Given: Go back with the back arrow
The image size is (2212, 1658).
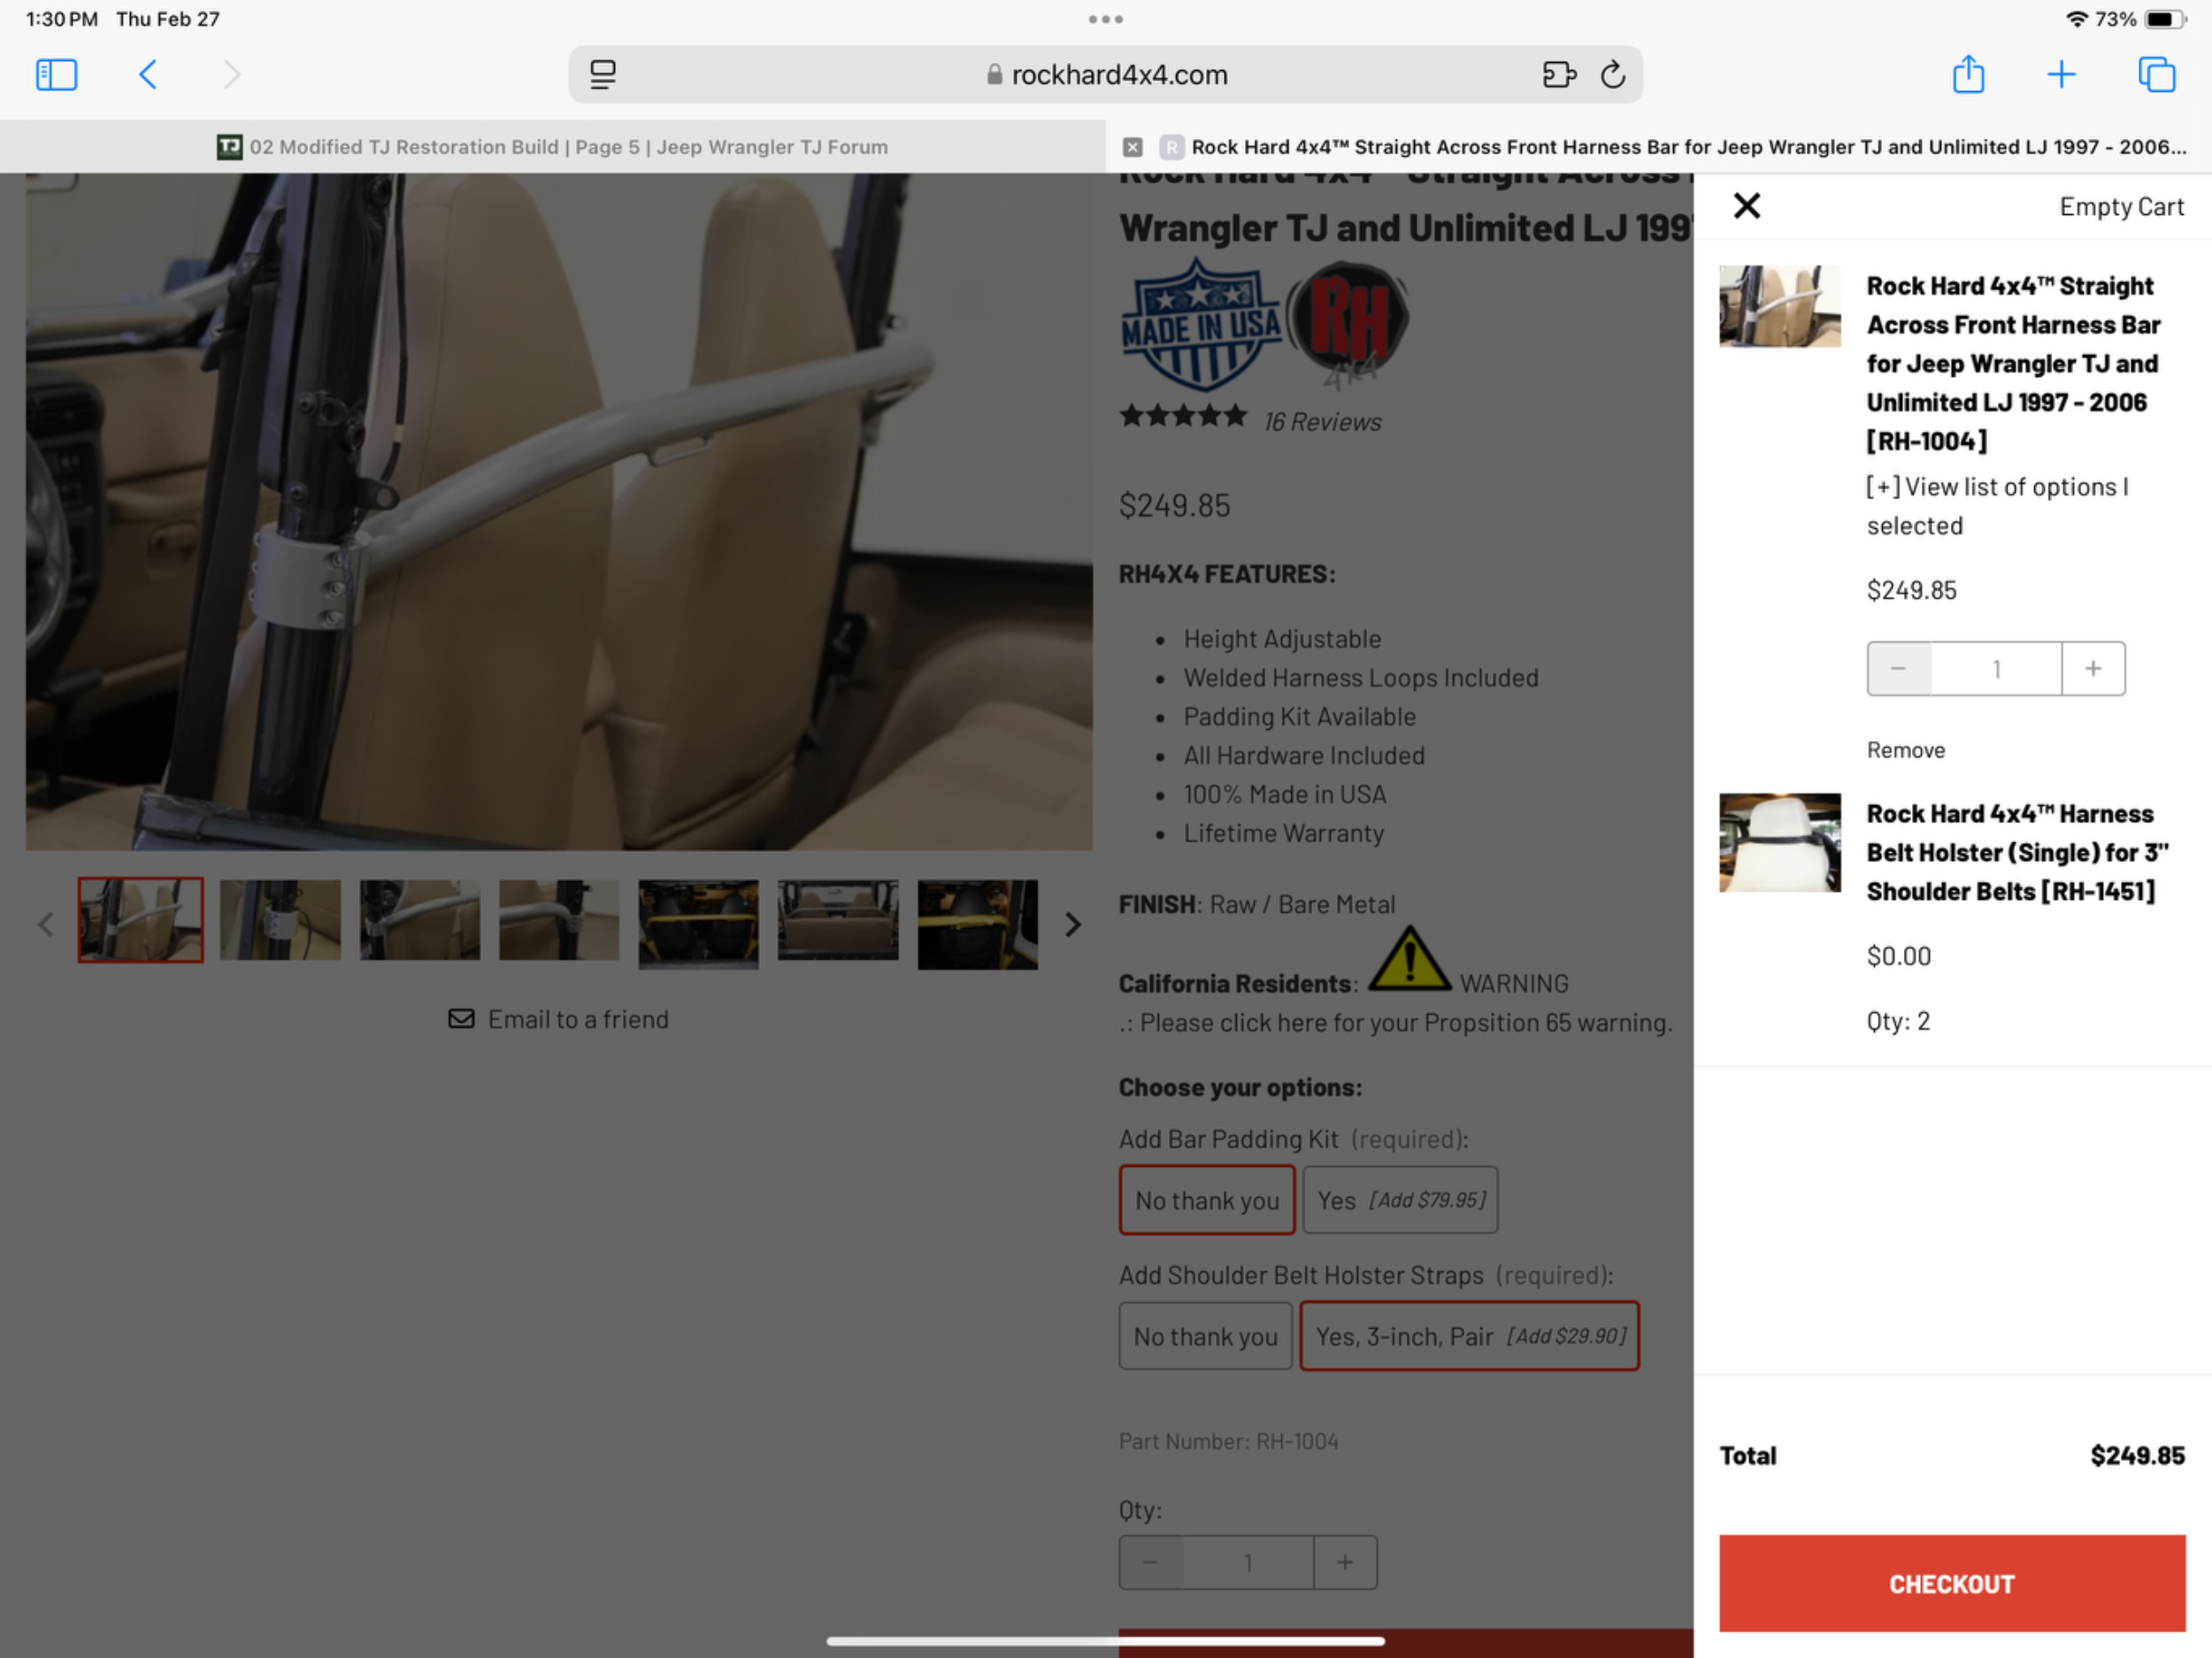Looking at the screenshot, I should [148, 75].
